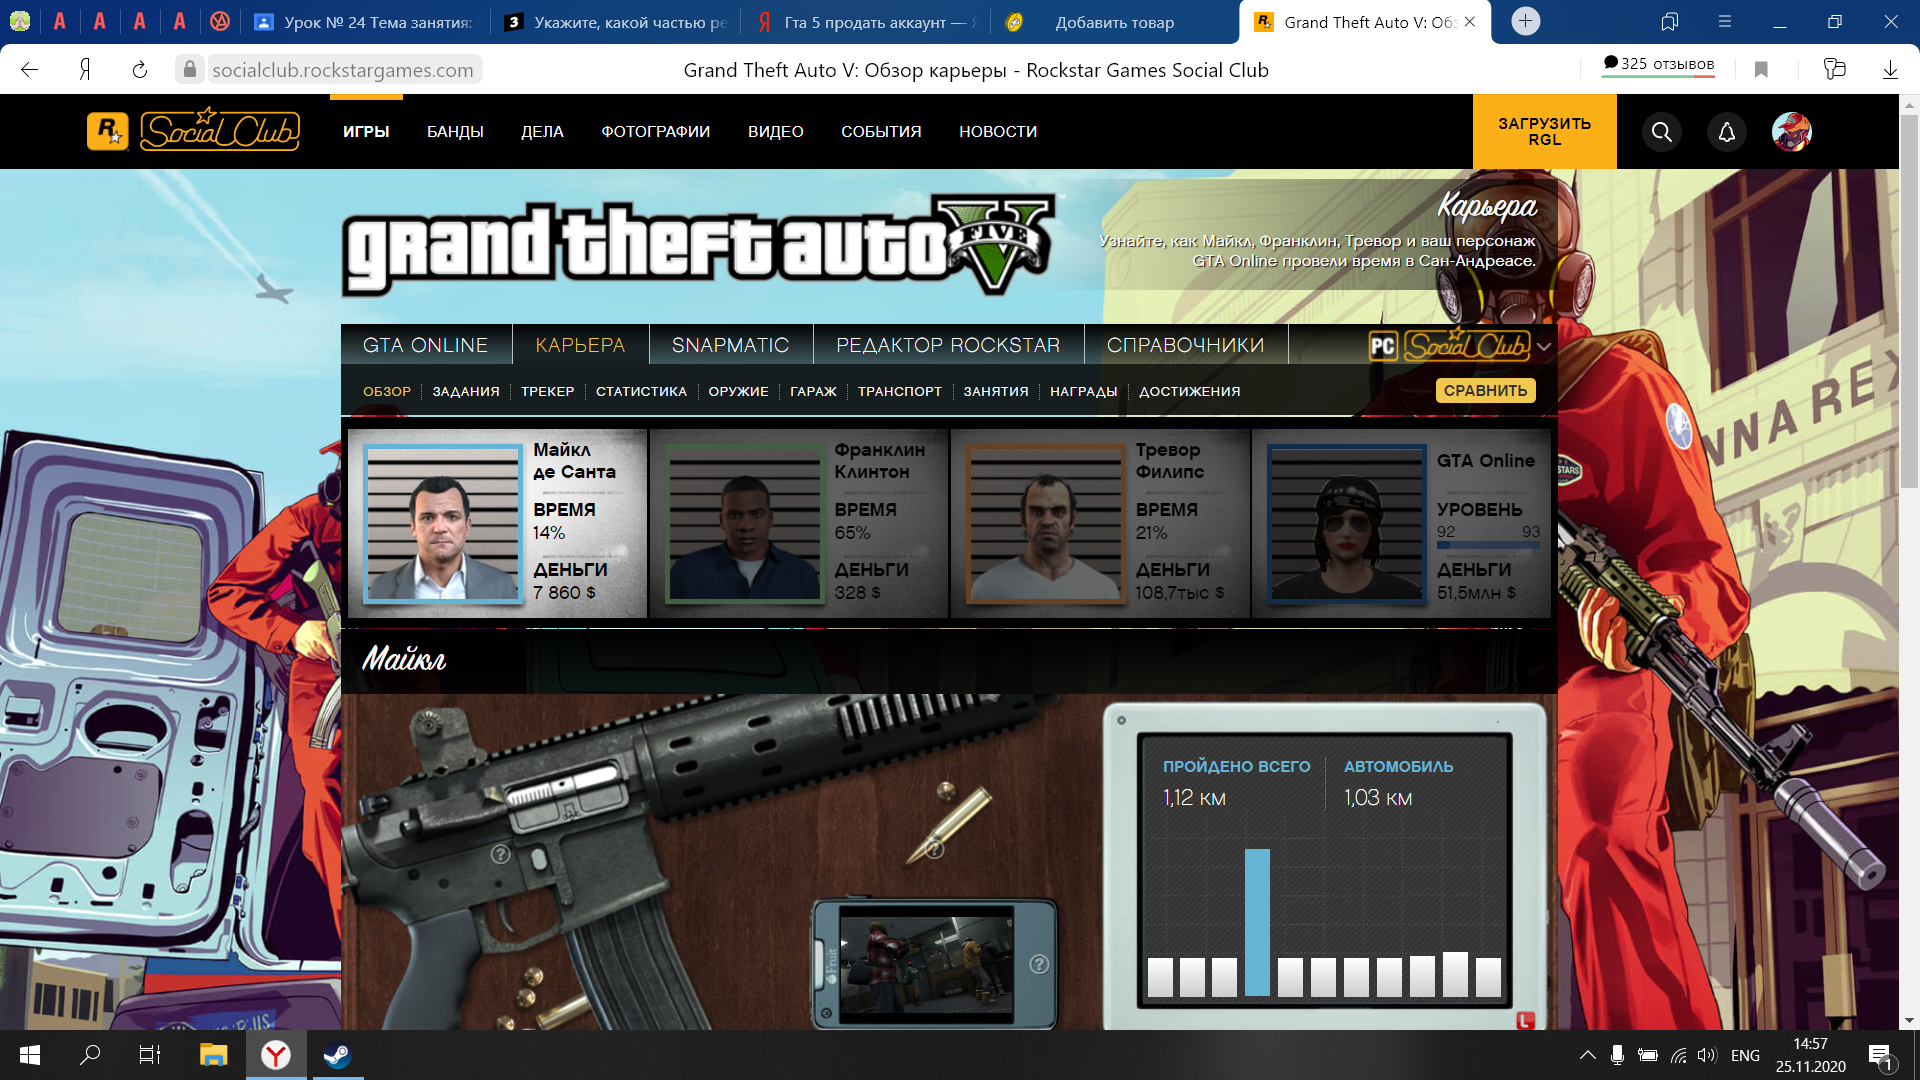Screen dimensions: 1920x1080
Task: Open browser hamburger menu icon
Action: pyautogui.click(x=1725, y=21)
